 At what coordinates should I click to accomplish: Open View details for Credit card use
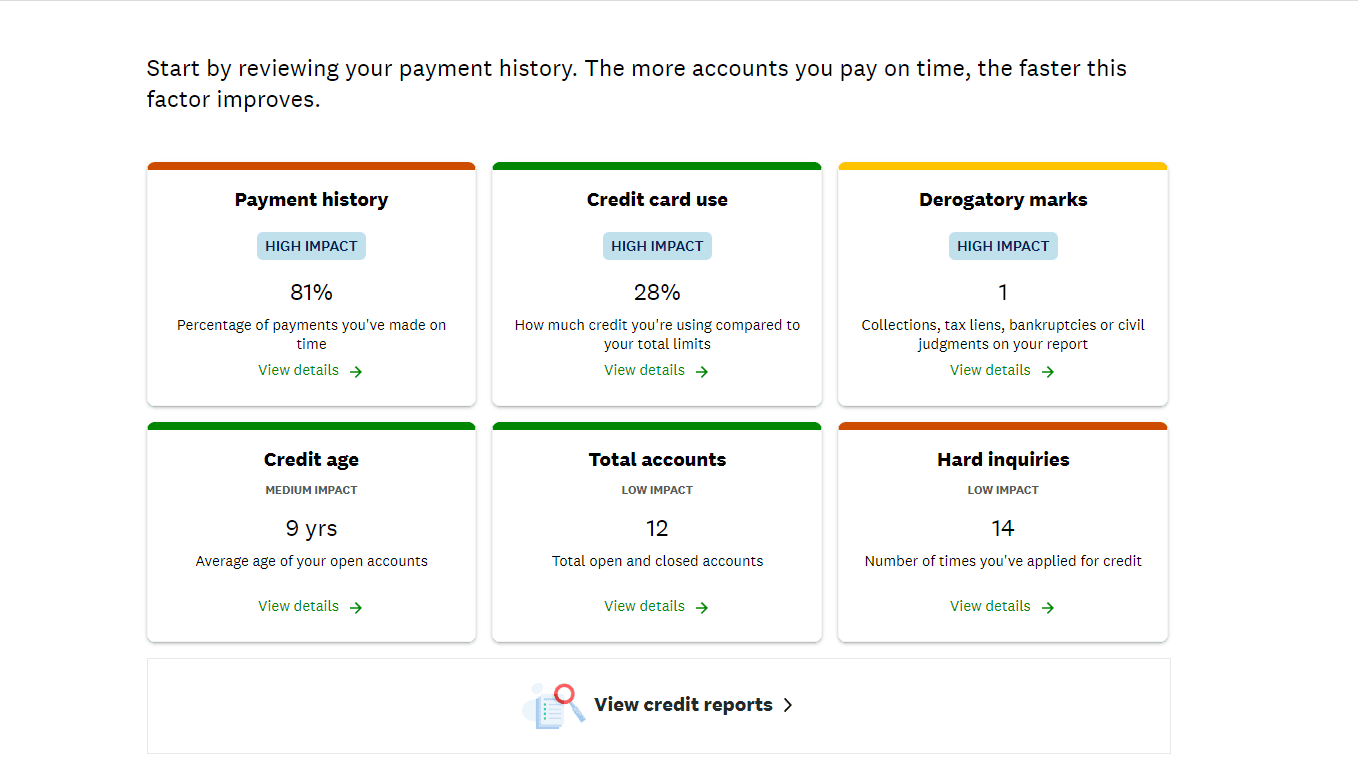pos(645,370)
